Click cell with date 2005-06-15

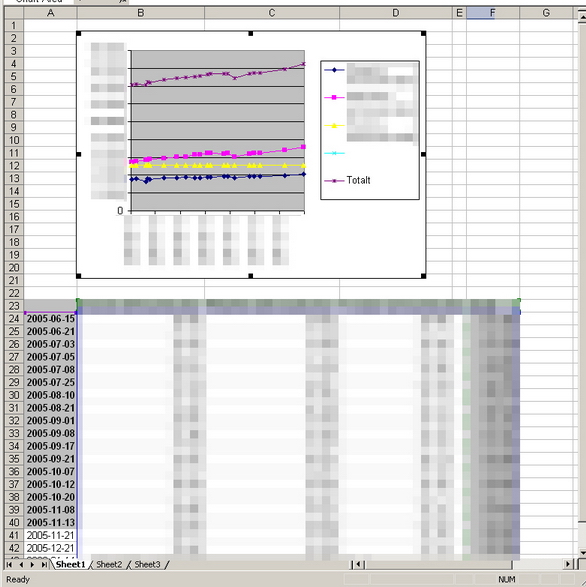point(50,319)
